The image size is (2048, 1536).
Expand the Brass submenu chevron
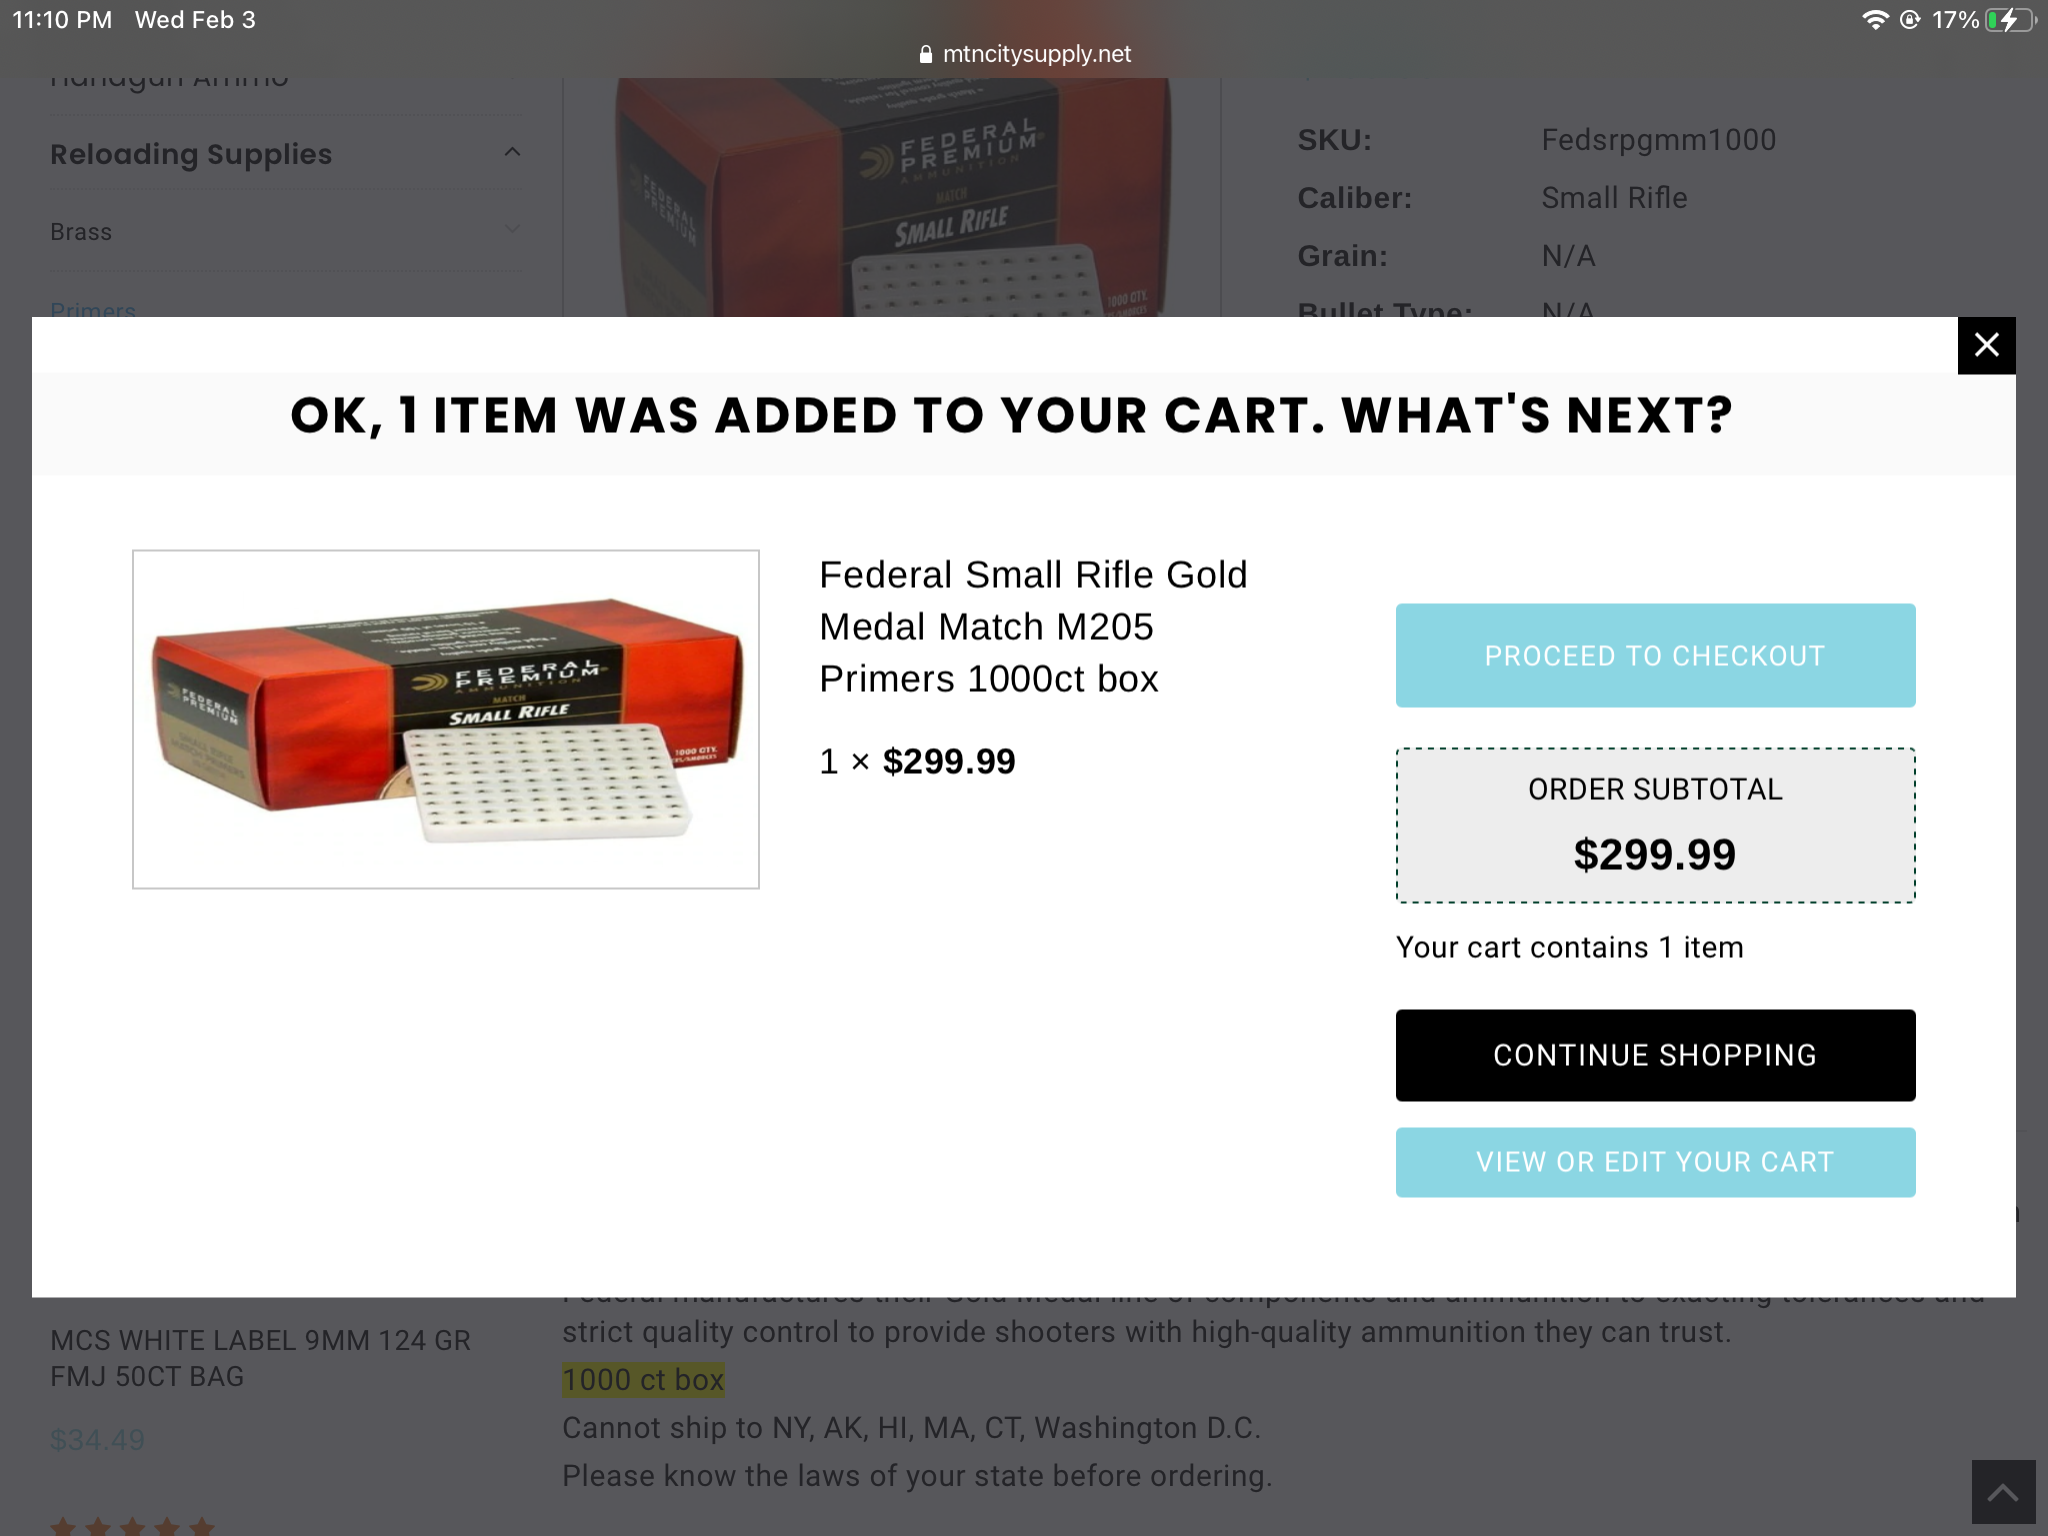[512, 231]
